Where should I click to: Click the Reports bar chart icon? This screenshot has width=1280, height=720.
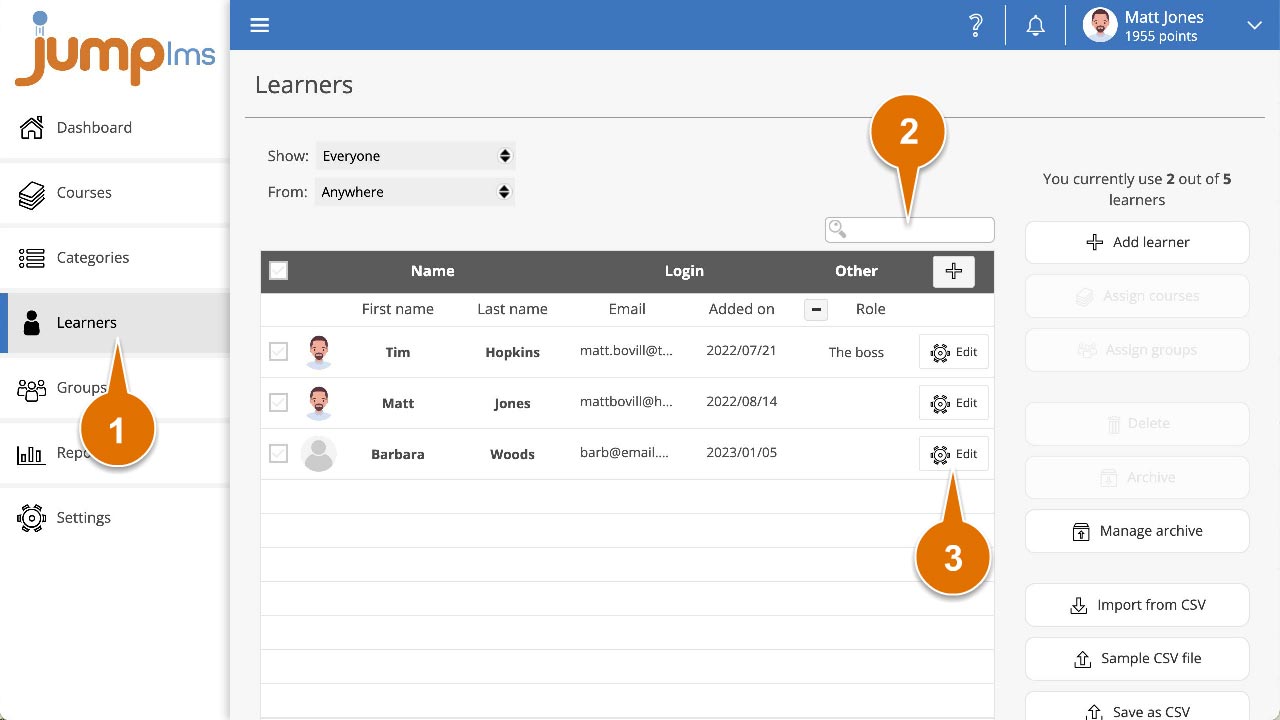(31, 455)
